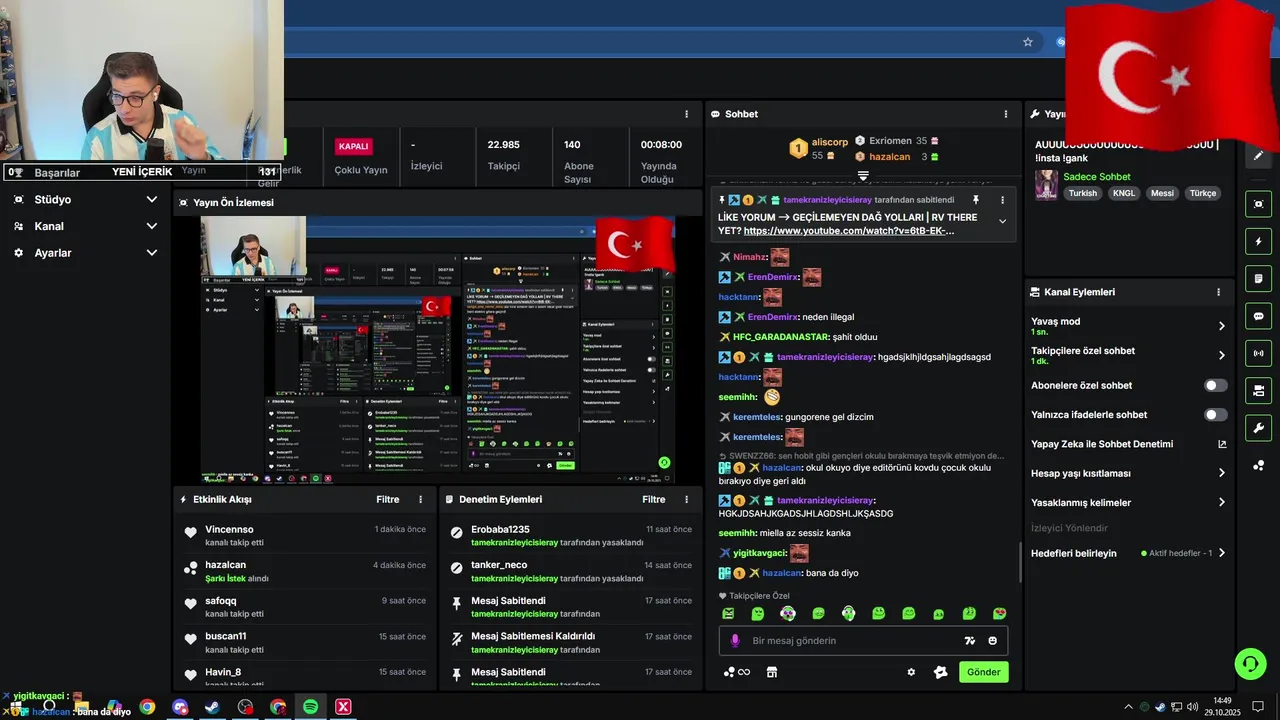
Task: Open Steam from the taskbar
Action: coord(212,707)
